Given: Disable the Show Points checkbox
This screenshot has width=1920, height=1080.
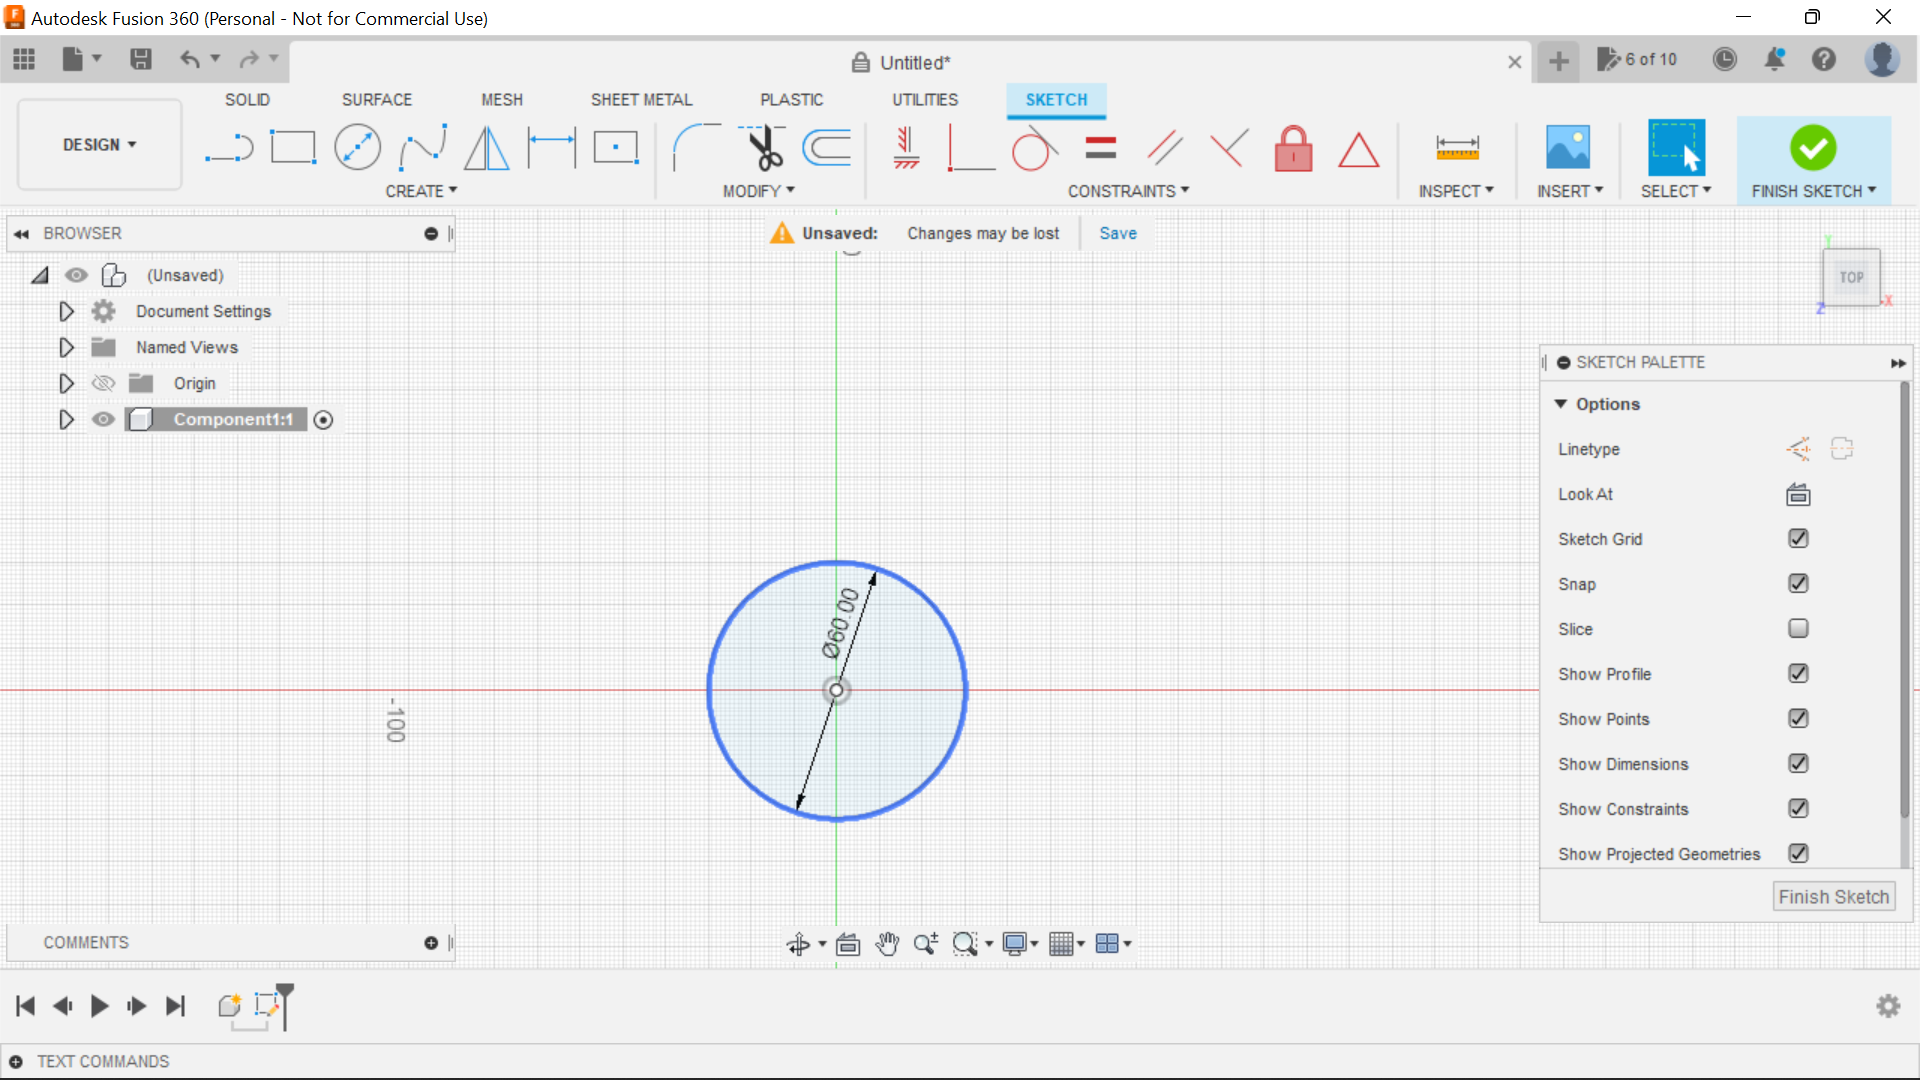Looking at the screenshot, I should coord(1798,718).
